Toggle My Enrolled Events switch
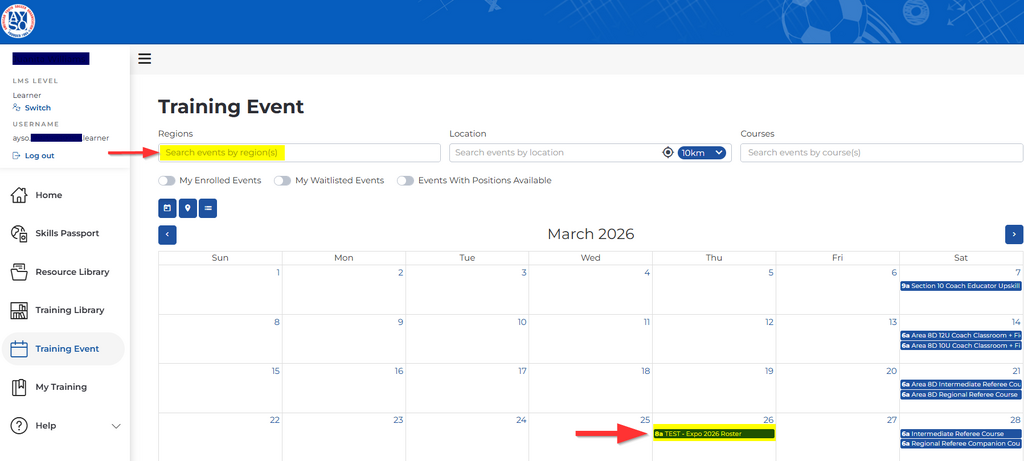 point(167,181)
